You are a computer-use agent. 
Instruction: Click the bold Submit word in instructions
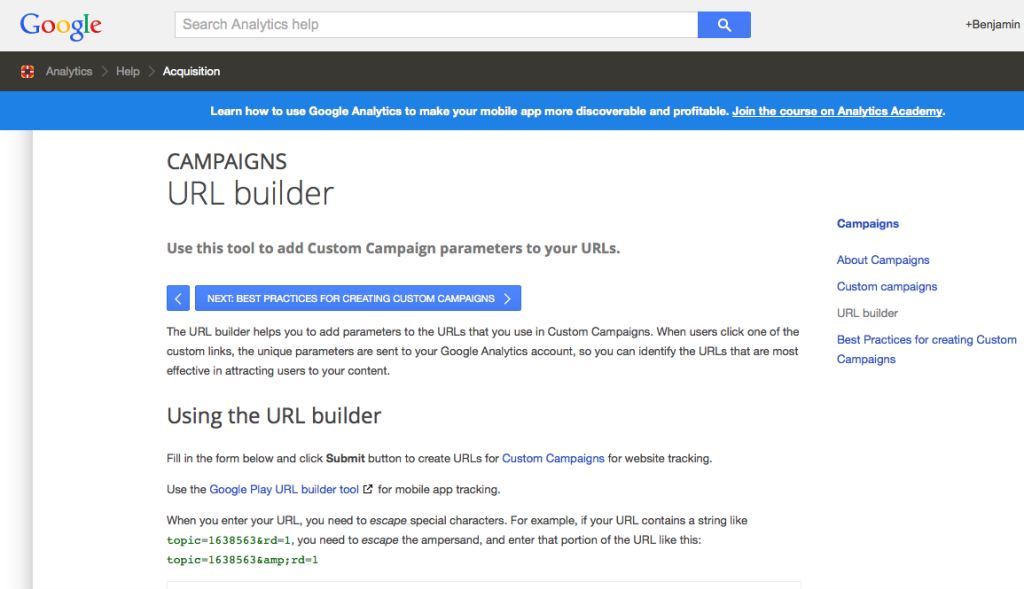[x=345, y=458]
